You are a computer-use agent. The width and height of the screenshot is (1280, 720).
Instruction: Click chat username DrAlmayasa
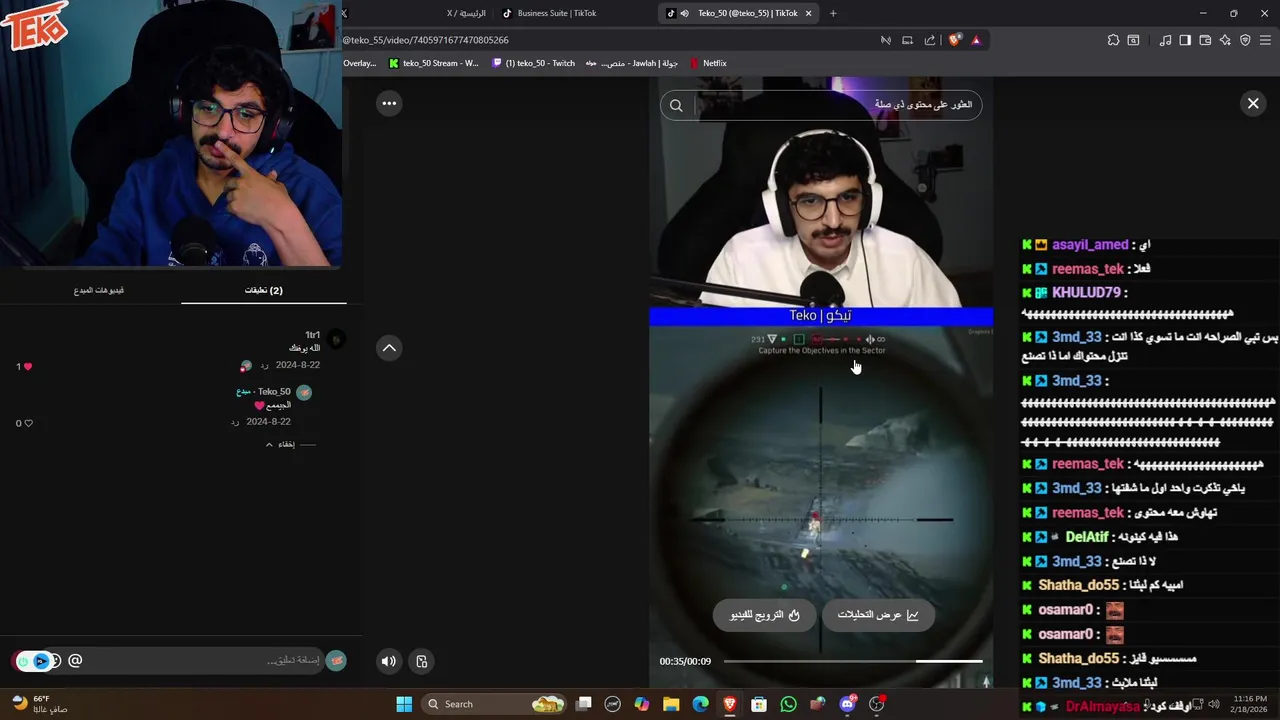(x=1102, y=706)
